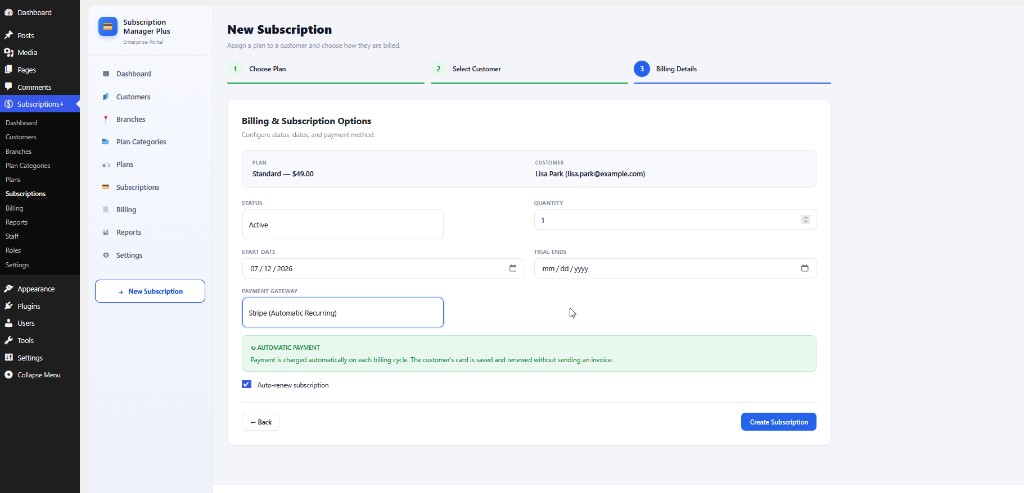The height and width of the screenshot is (493, 1024).
Task: Click the WordPress Settings sliders icon
Action: point(8,358)
